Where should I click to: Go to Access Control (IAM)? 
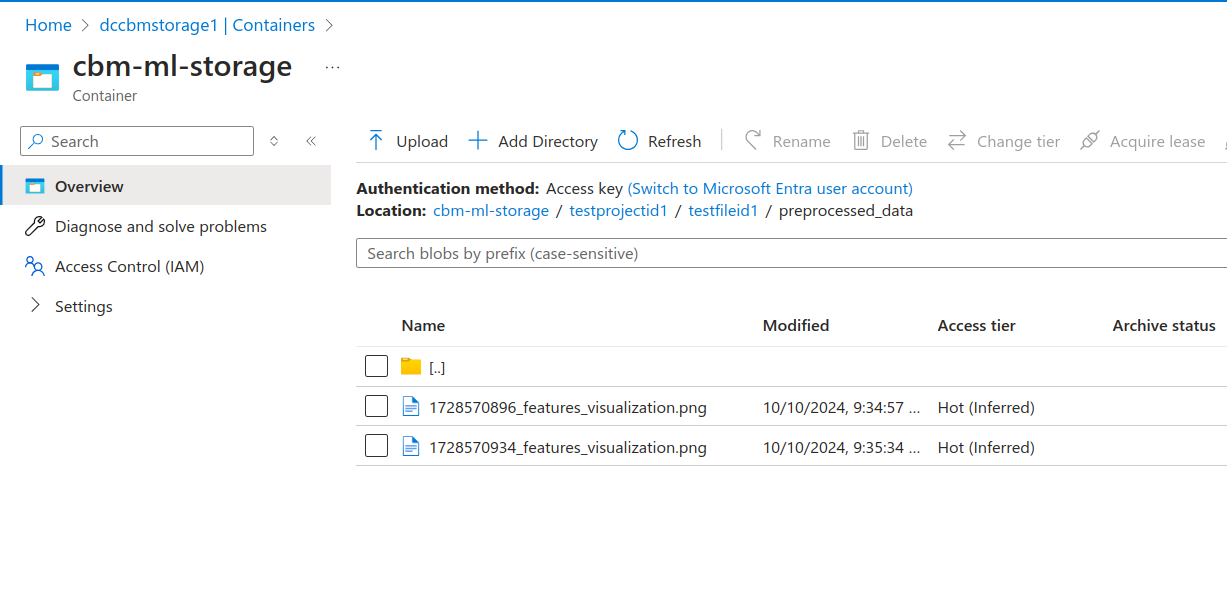click(129, 267)
